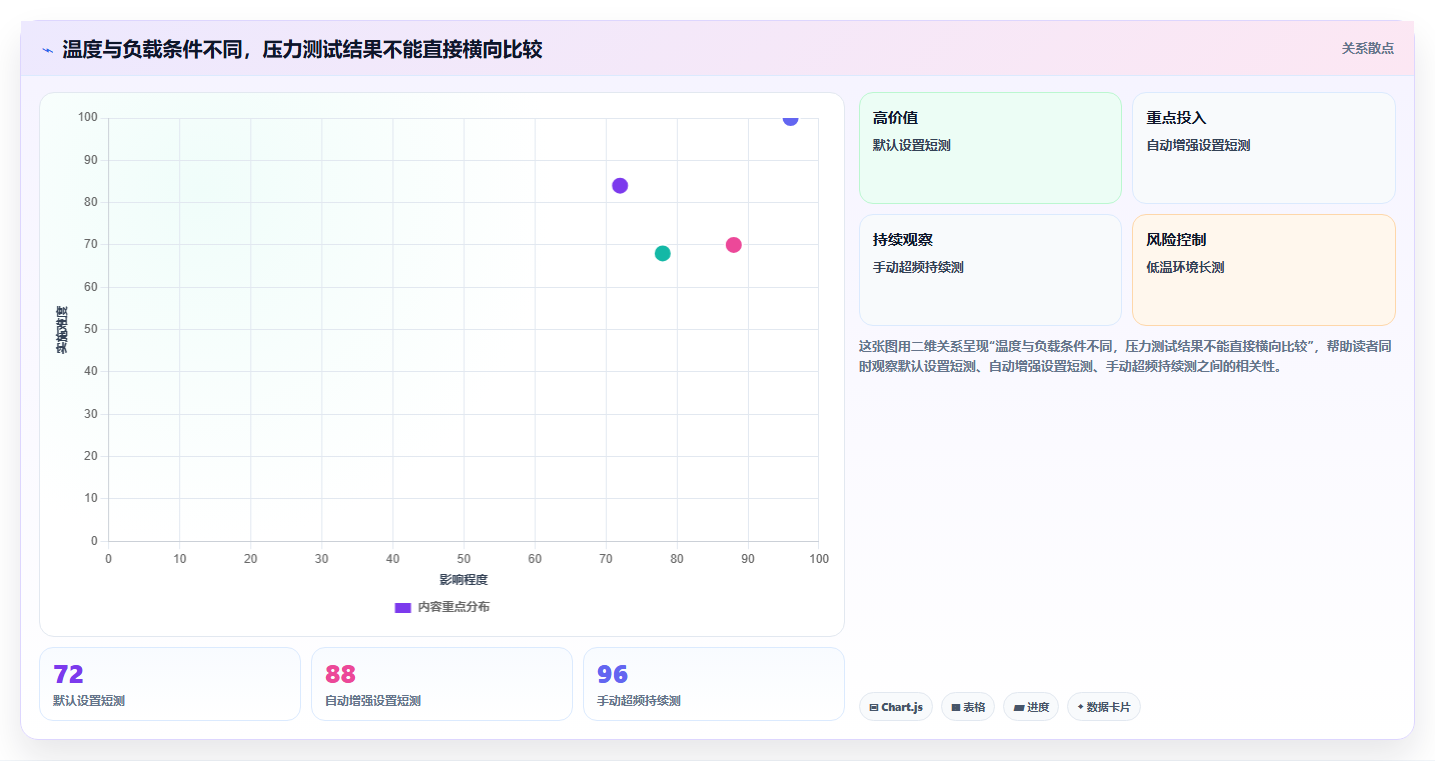Select the purple scatter point near 72
The height and width of the screenshot is (761, 1435).
pyautogui.click(x=620, y=186)
